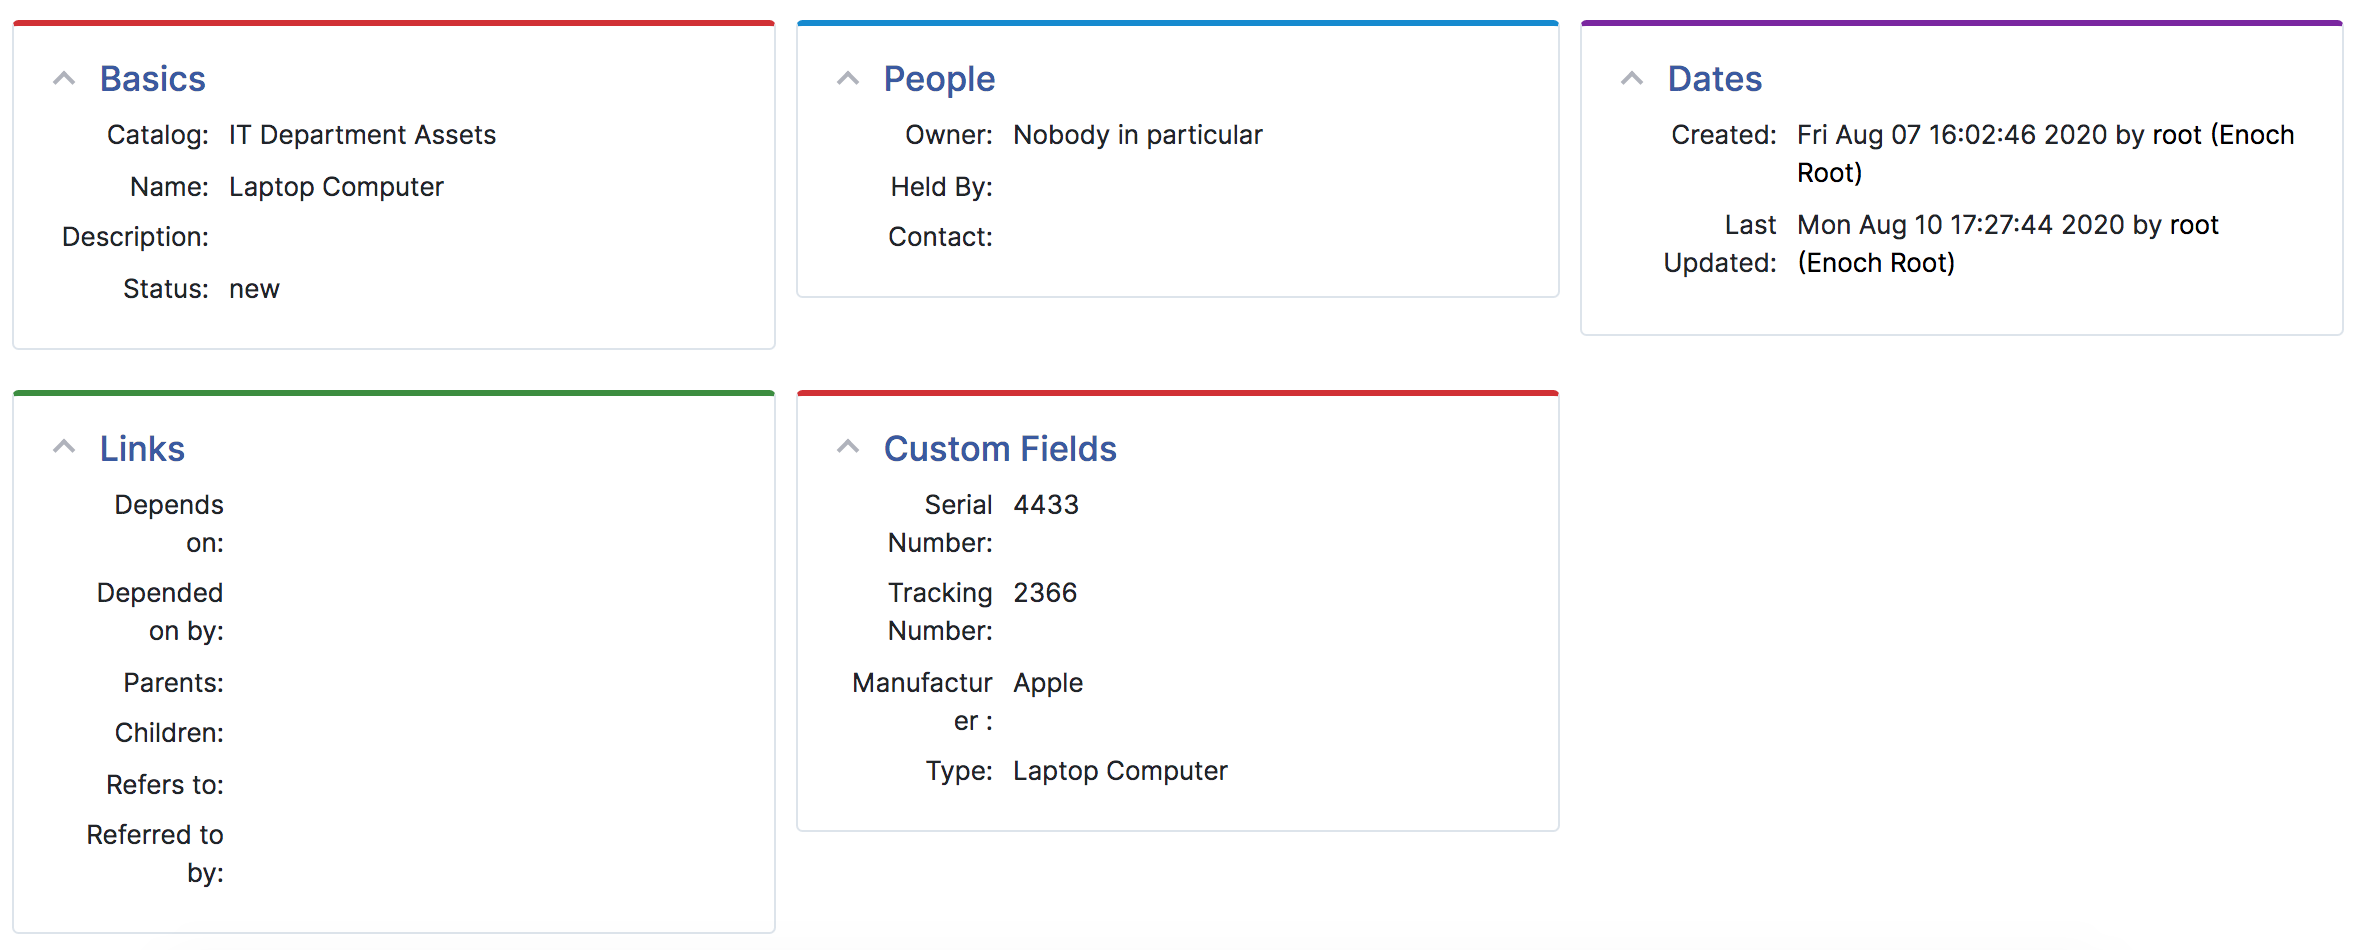
Task: Select owner value Nobody in particular
Action: point(1137,135)
